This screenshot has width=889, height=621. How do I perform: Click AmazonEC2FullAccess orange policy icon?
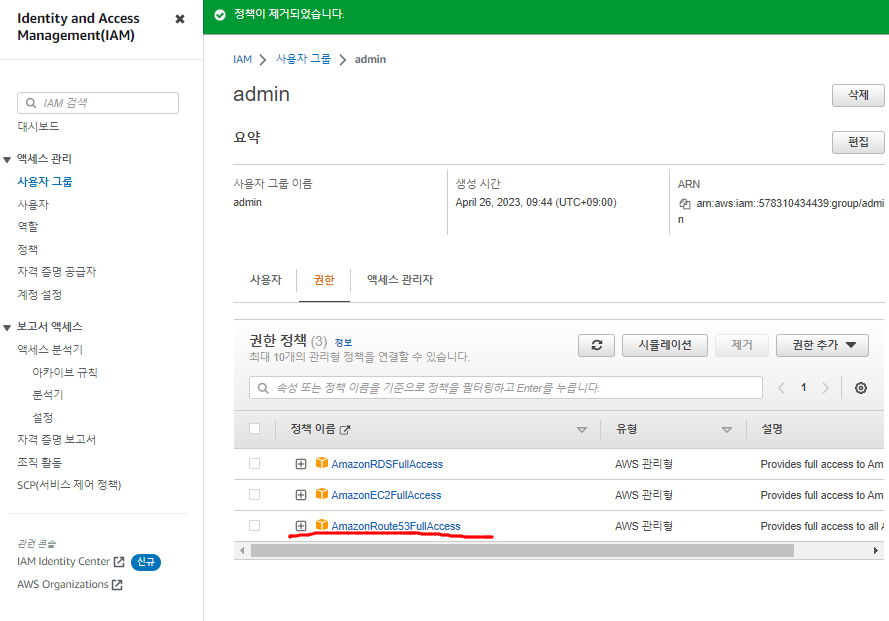click(322, 494)
